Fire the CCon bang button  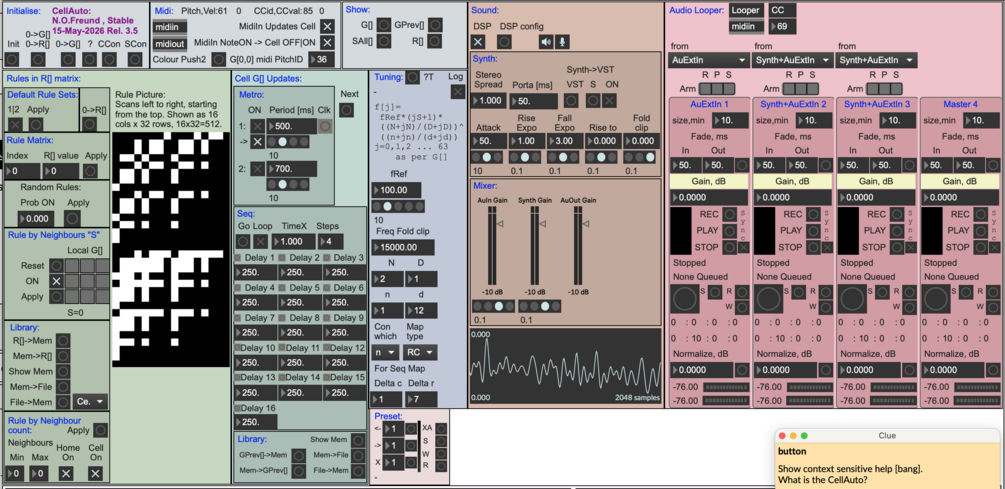tap(111, 59)
